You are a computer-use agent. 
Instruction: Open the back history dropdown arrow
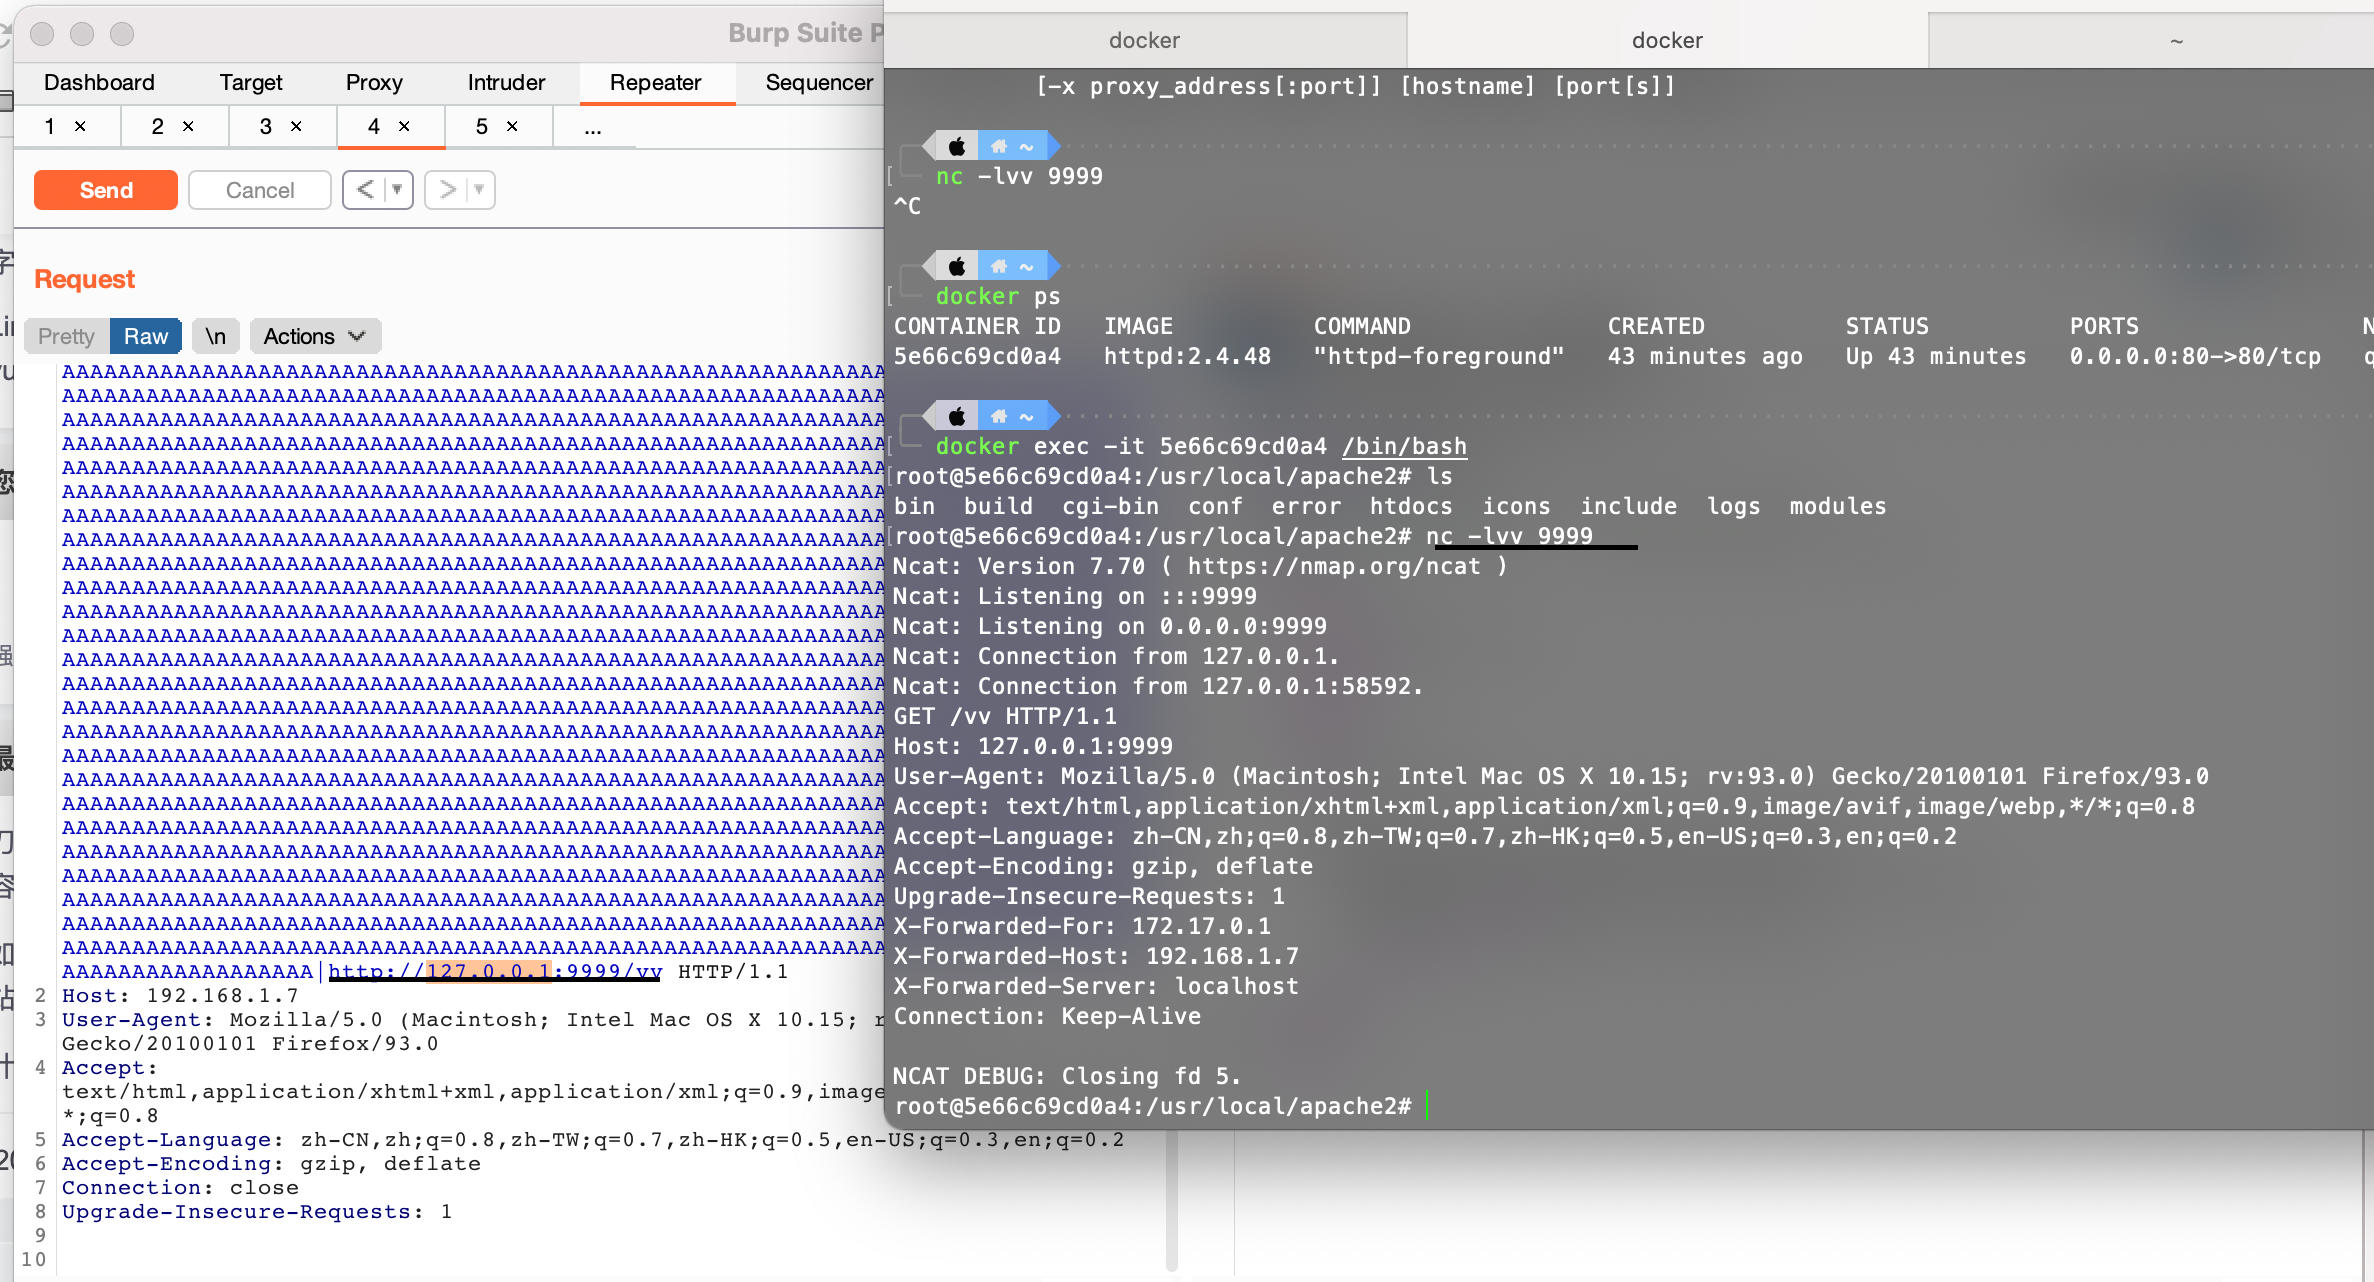click(398, 190)
